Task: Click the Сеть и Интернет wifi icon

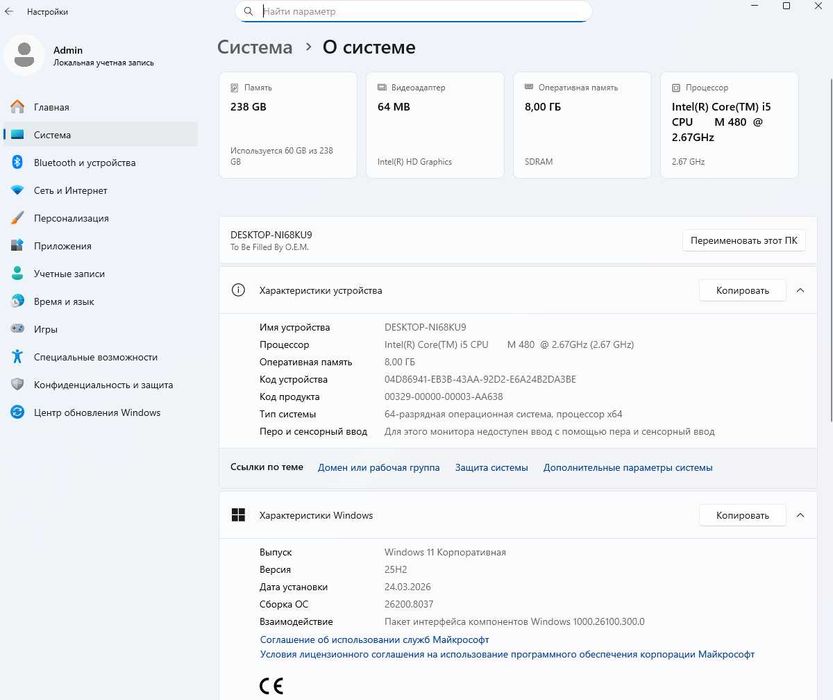Action: [17, 191]
